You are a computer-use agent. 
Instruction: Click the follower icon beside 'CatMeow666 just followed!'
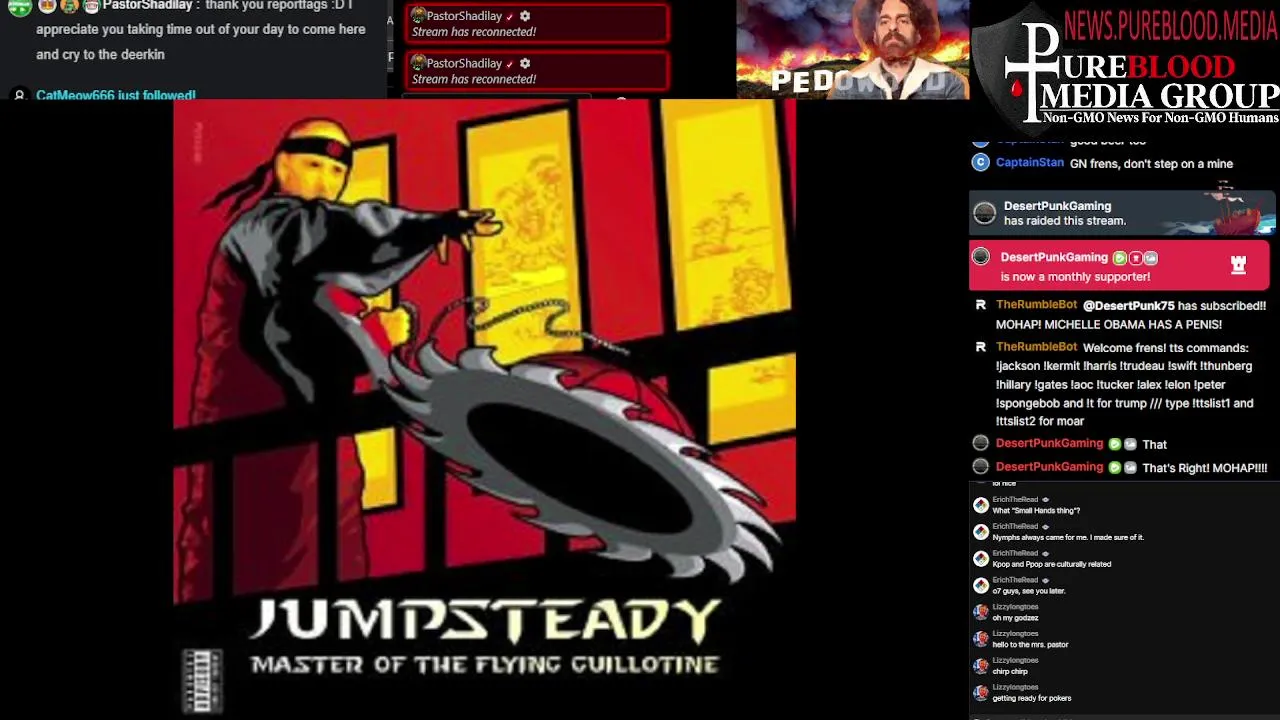18,96
